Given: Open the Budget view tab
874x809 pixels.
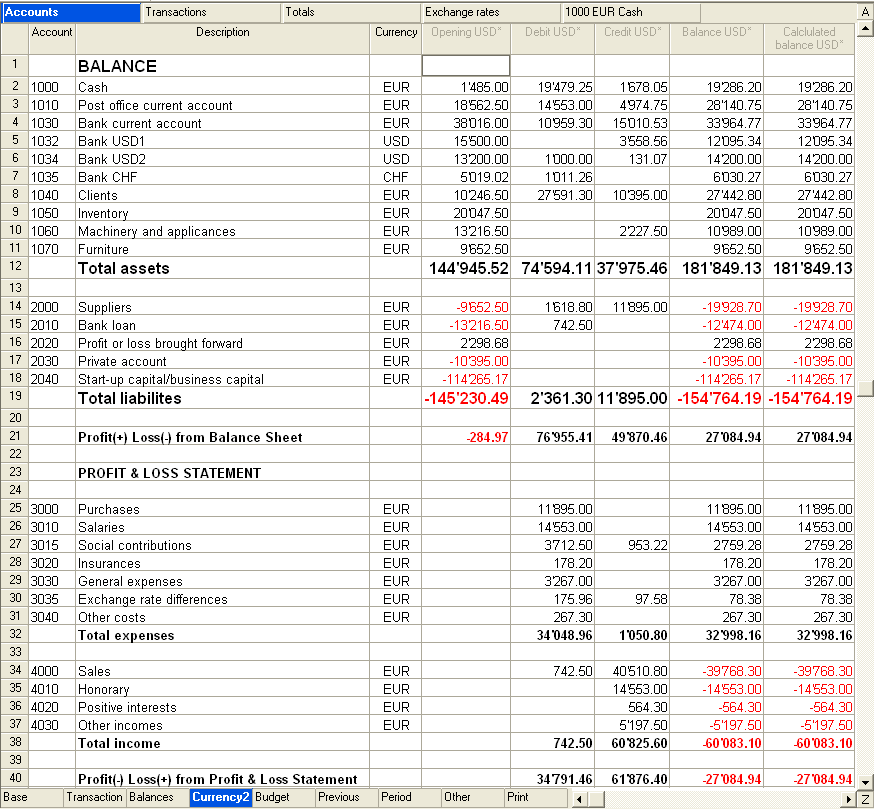Looking at the screenshot, I should pyautogui.click(x=284, y=797).
